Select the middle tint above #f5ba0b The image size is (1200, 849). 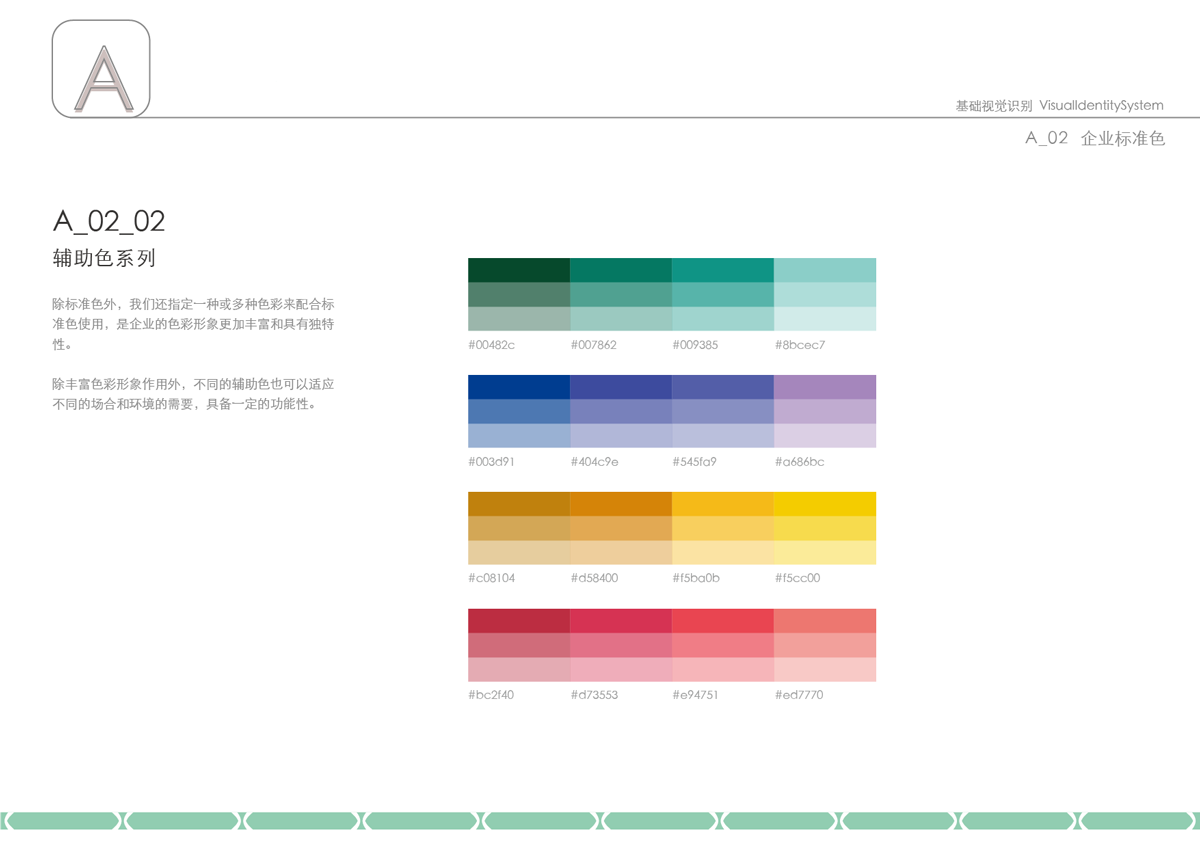pyautogui.click(x=723, y=528)
